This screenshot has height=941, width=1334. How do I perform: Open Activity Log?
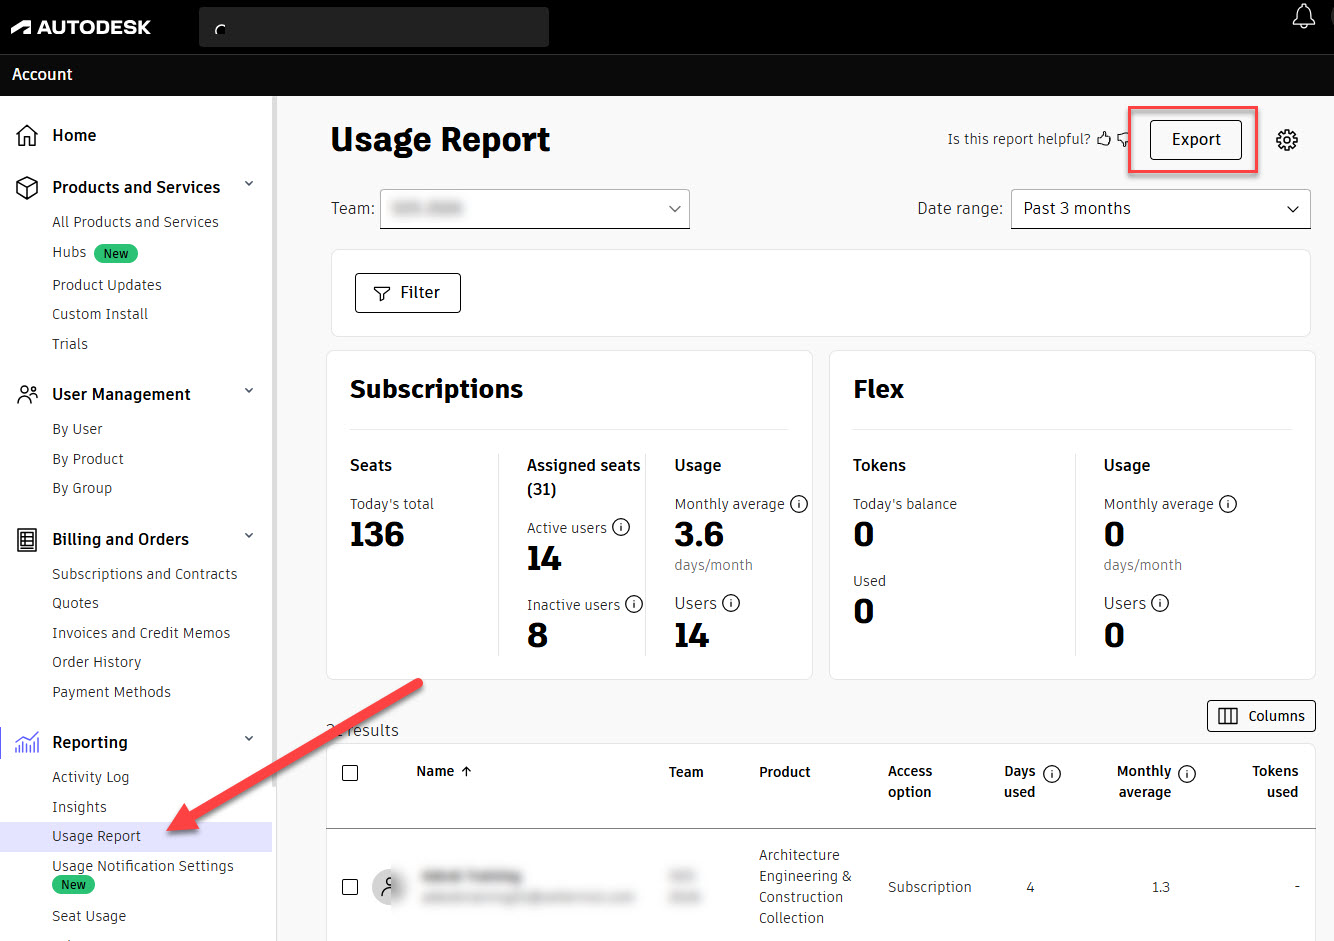[90, 777]
